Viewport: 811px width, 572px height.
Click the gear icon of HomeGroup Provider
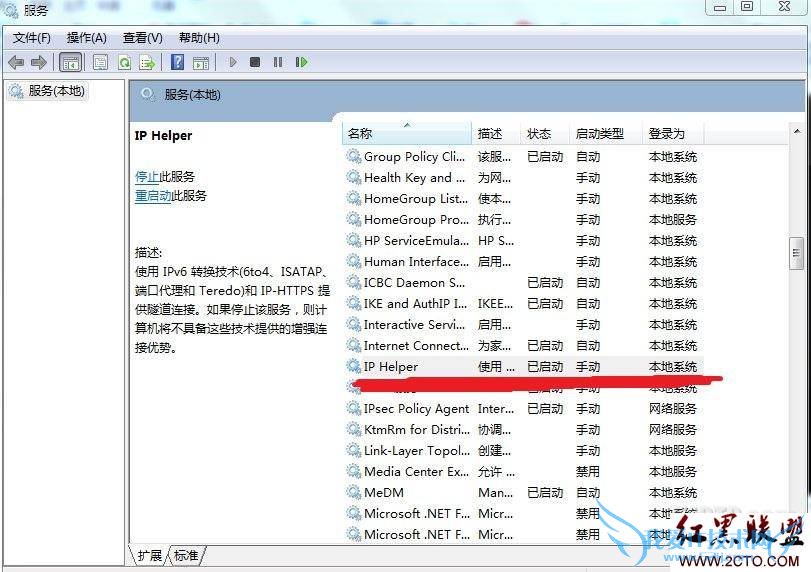(354, 219)
